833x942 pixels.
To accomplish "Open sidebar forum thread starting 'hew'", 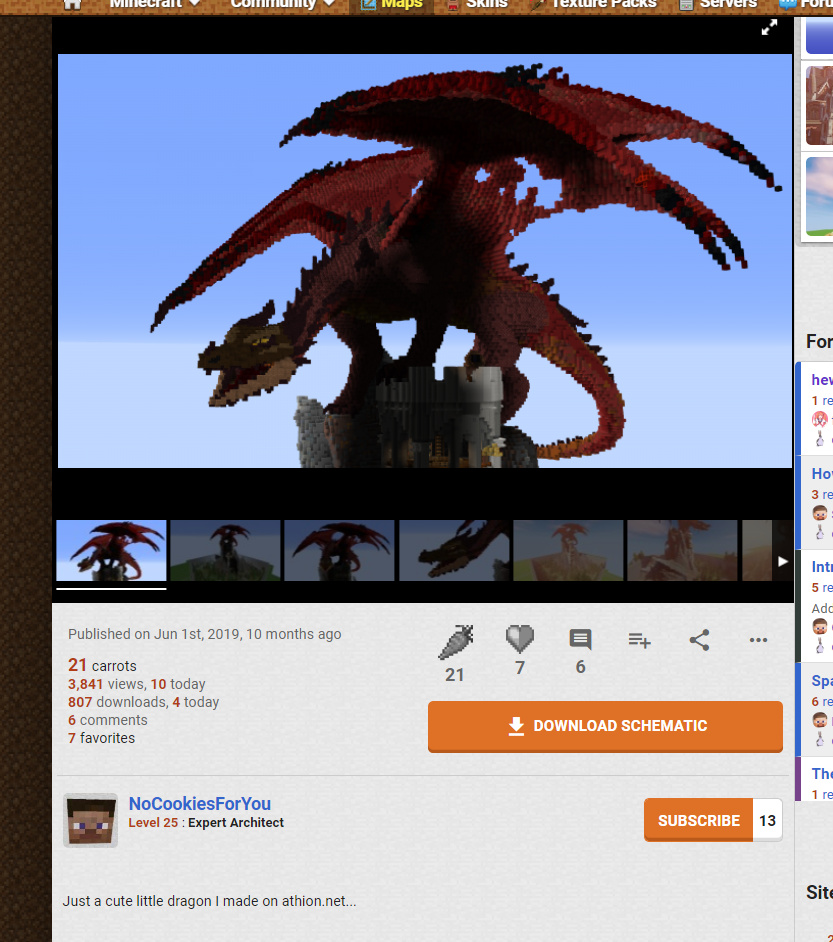I will coord(822,380).
